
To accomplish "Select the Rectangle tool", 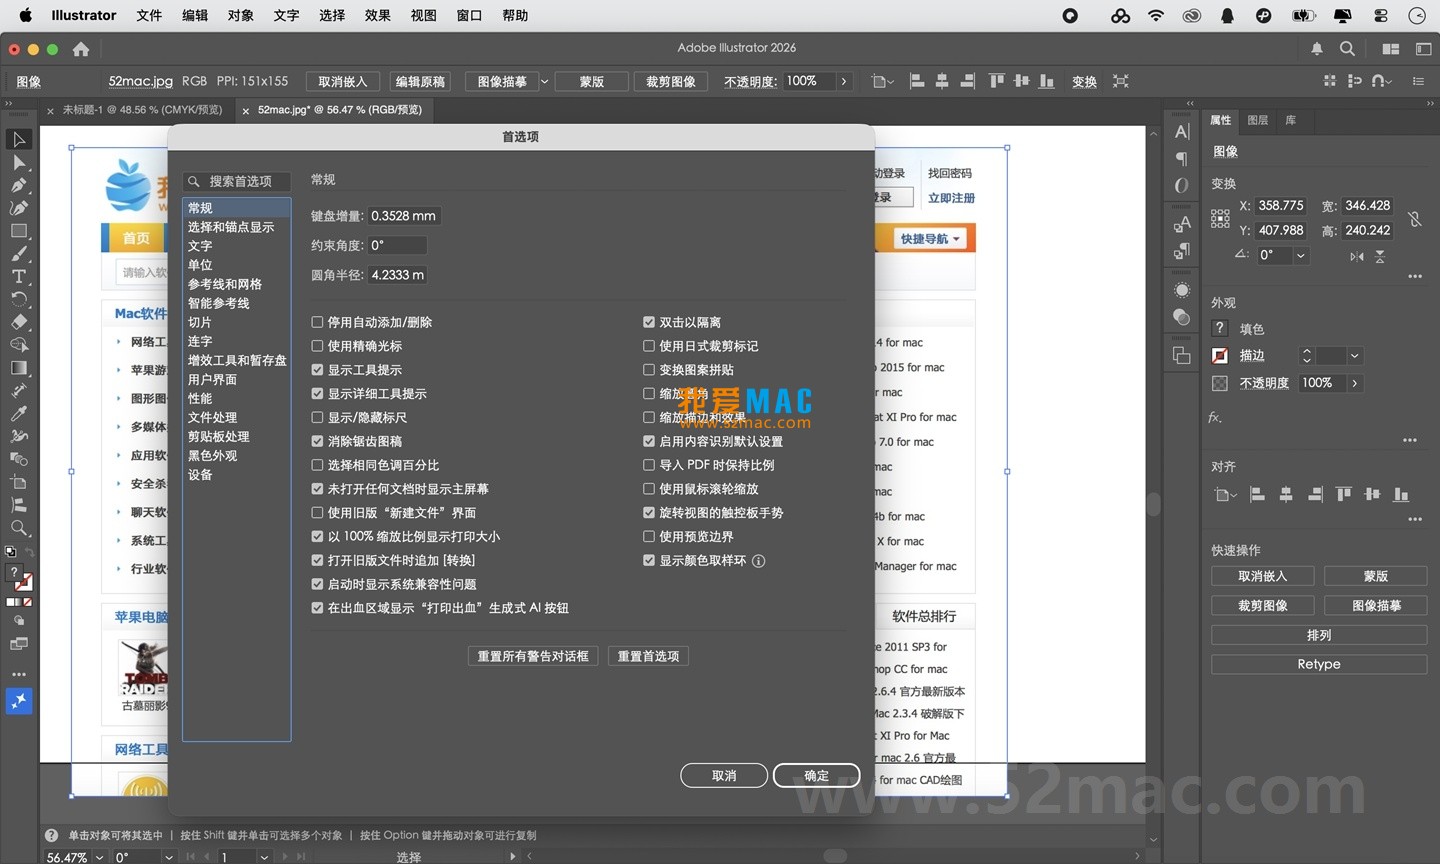I will pos(18,231).
